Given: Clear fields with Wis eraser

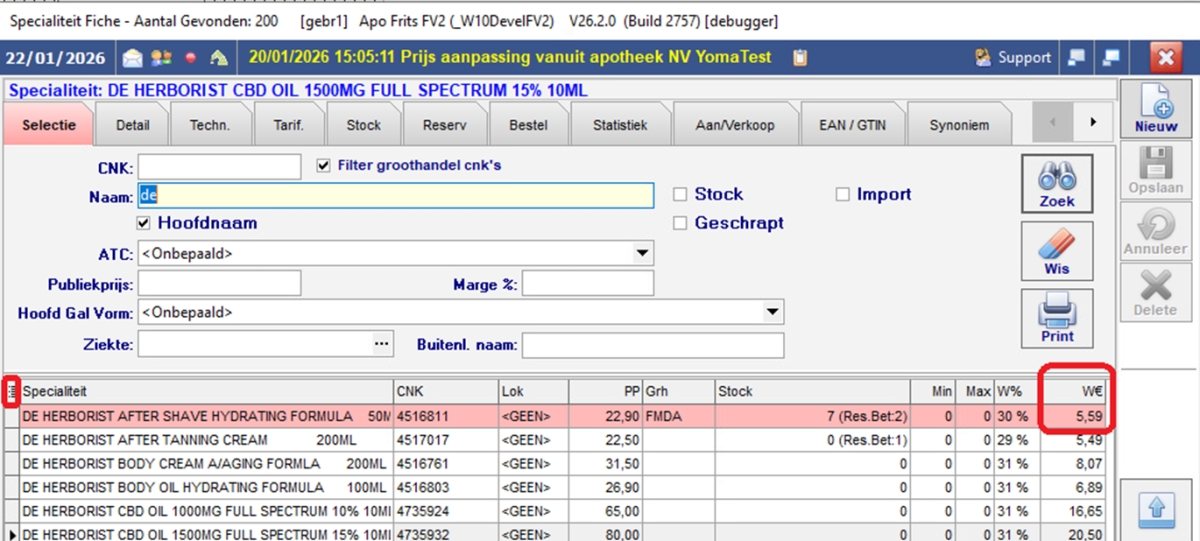Looking at the screenshot, I should click(1057, 250).
